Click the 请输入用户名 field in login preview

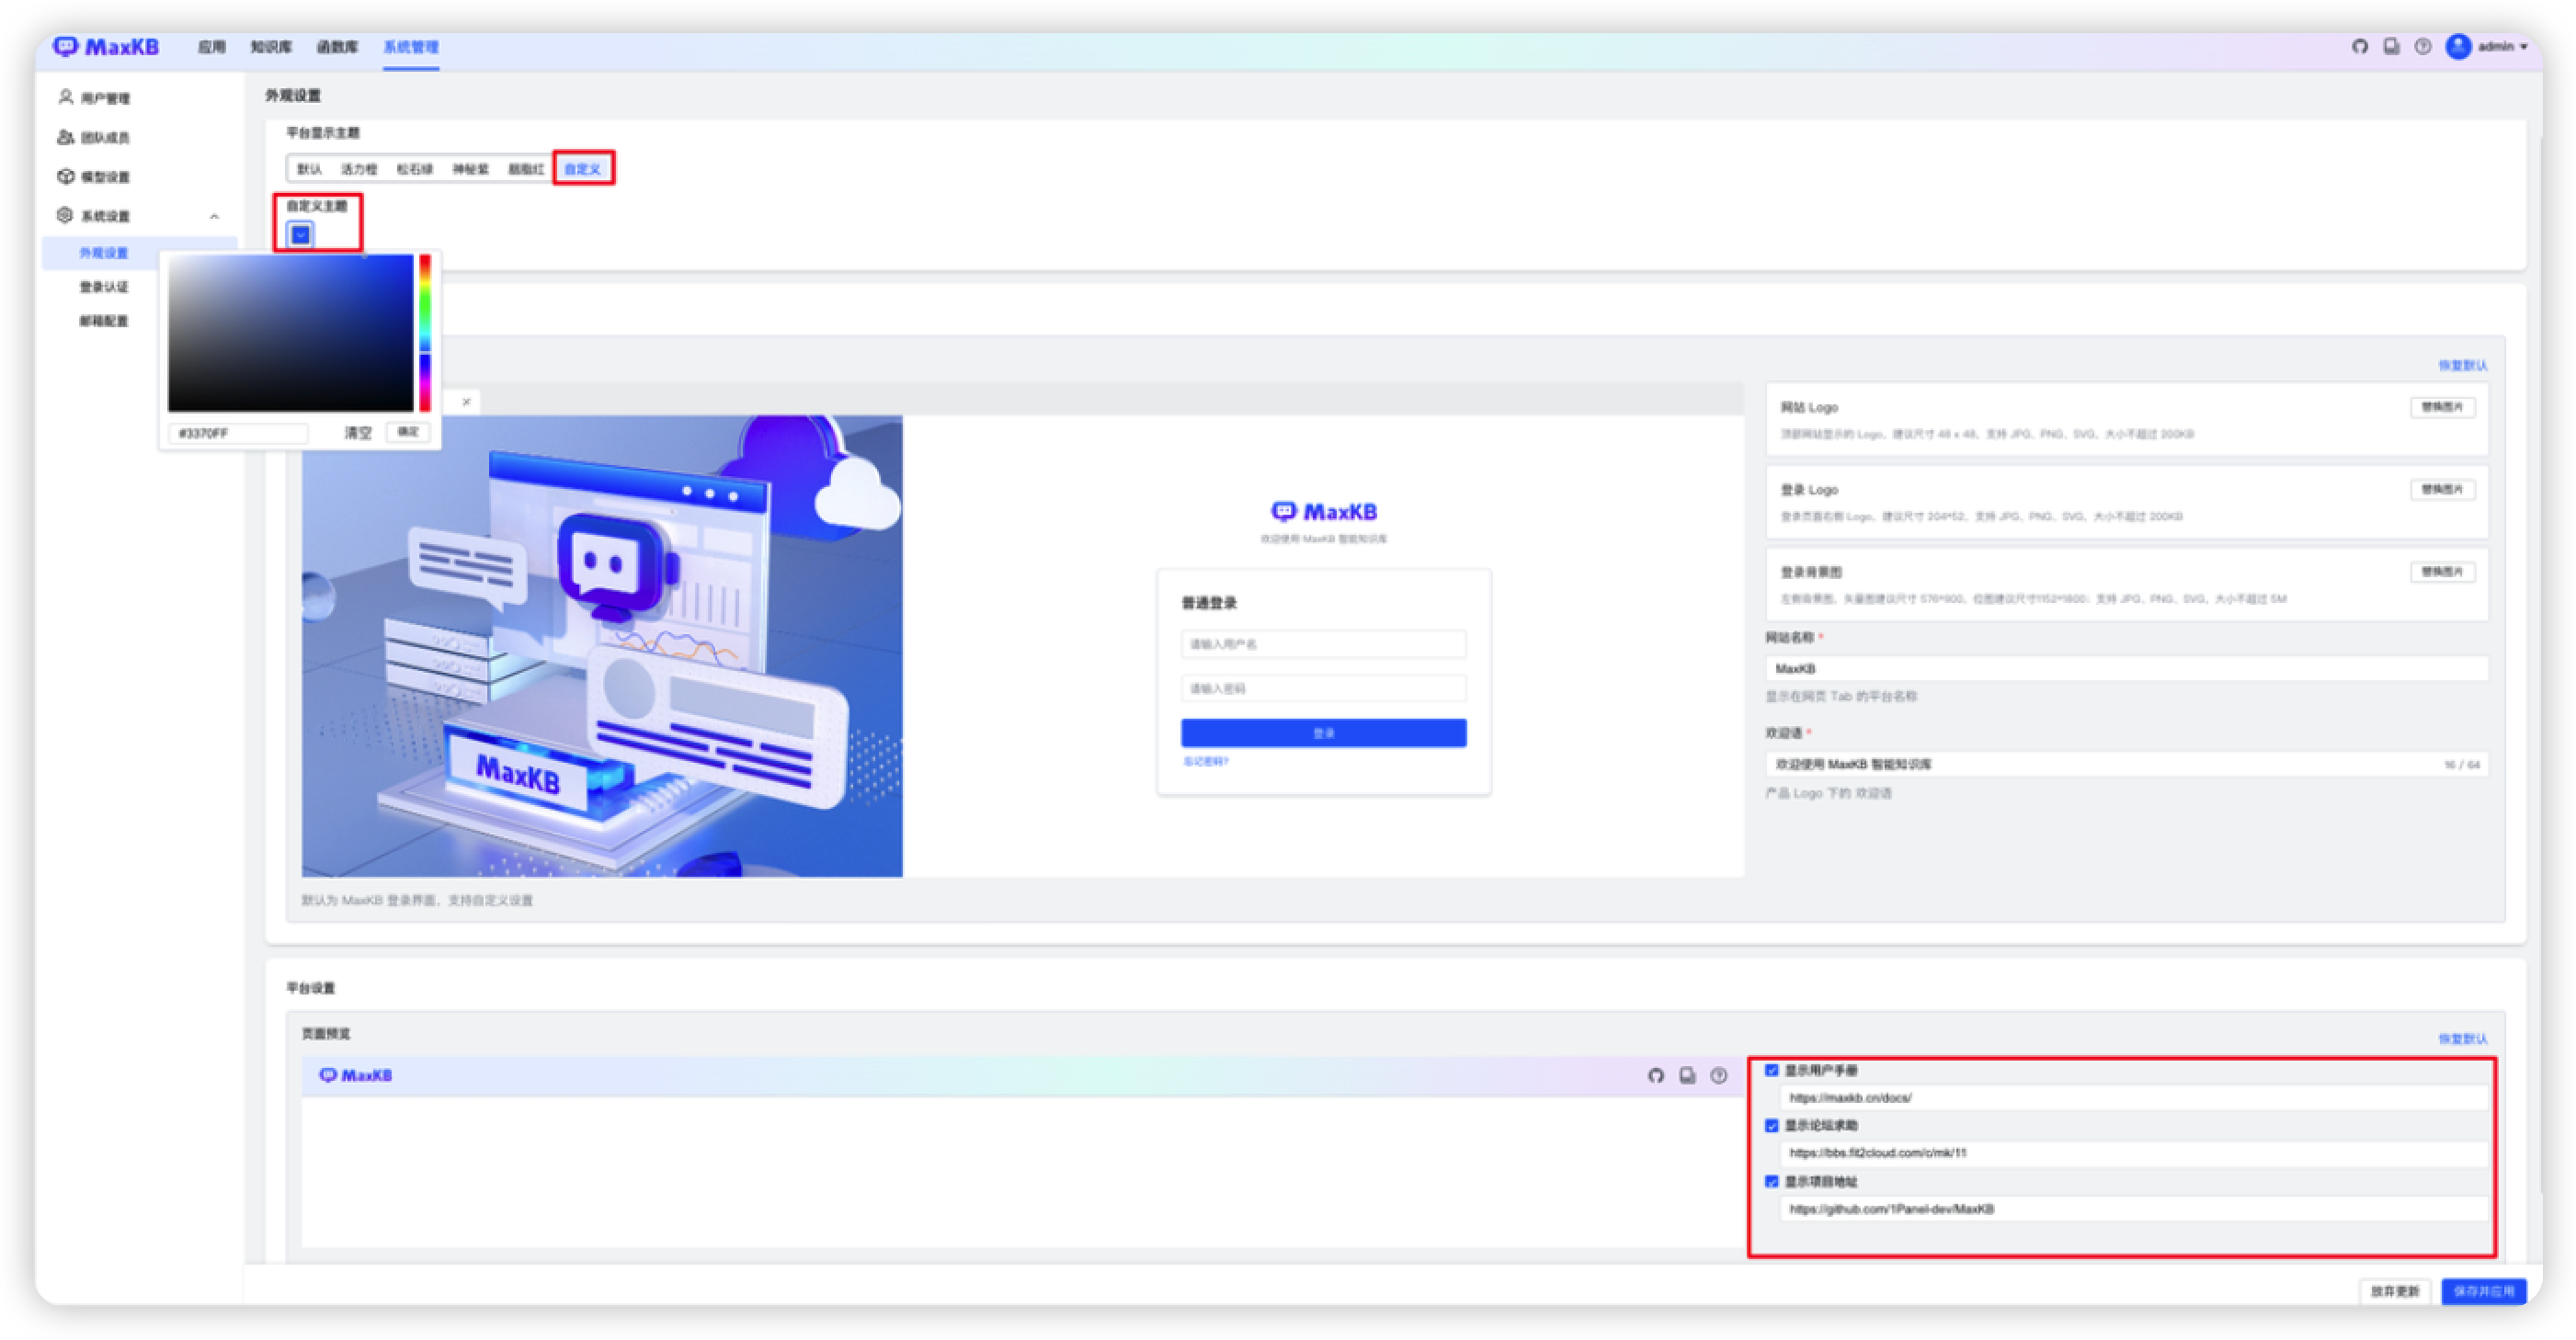click(1323, 644)
